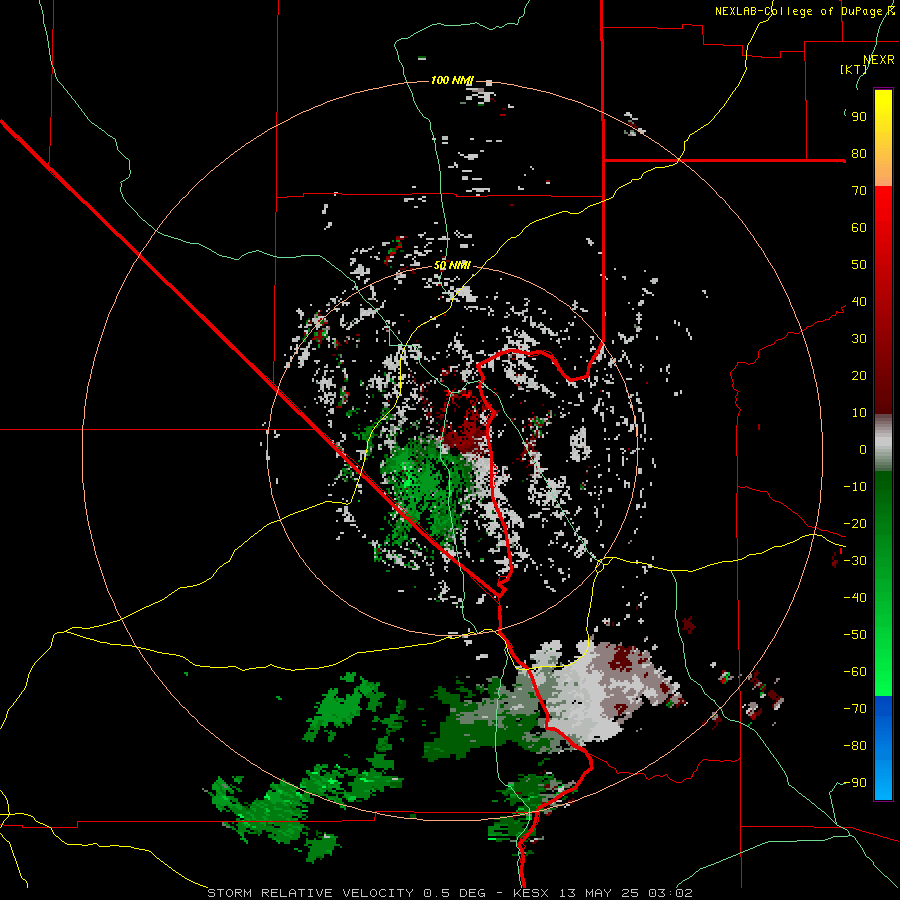Click the -90 scale value
Screen dimensions: 900x900
(x=855, y=783)
